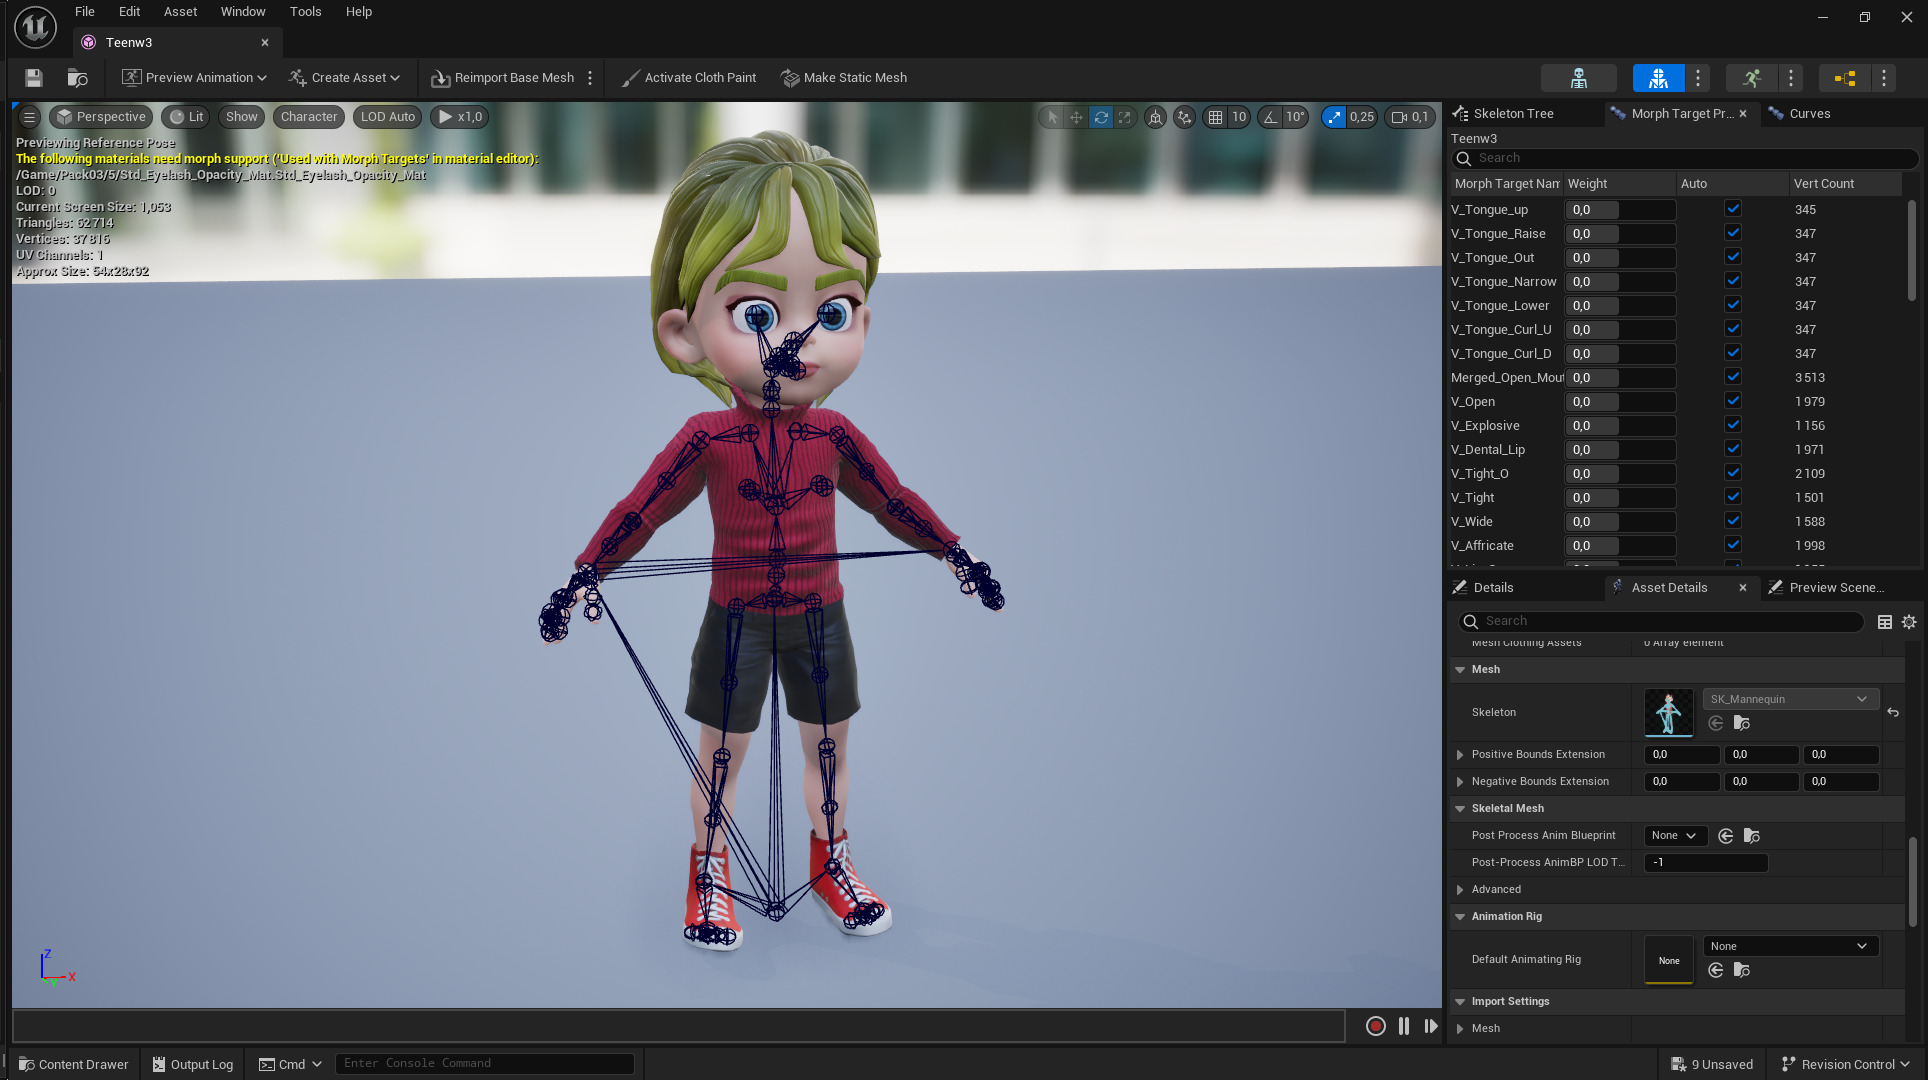The width and height of the screenshot is (1928, 1080).
Task: Step forward one frame in playback
Action: coord(1431,1026)
